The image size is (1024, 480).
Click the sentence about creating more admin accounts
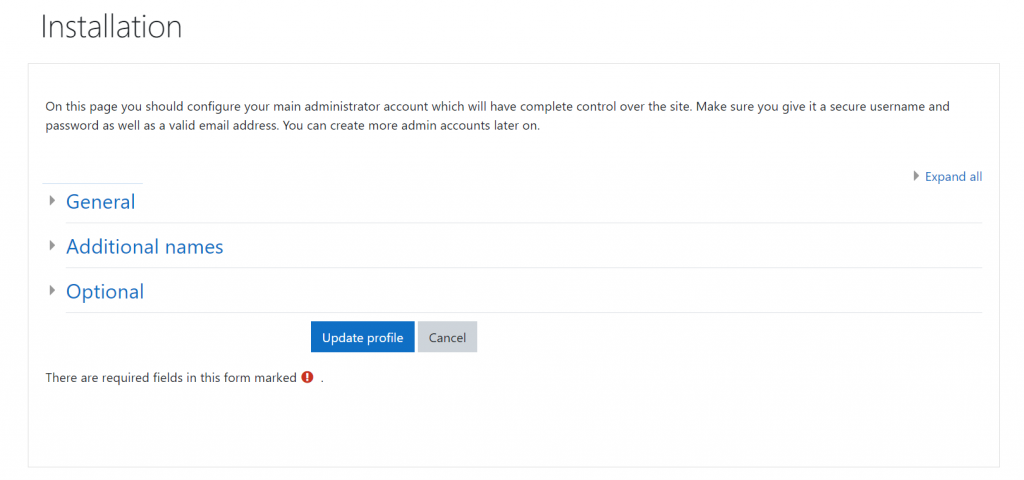[292, 127]
